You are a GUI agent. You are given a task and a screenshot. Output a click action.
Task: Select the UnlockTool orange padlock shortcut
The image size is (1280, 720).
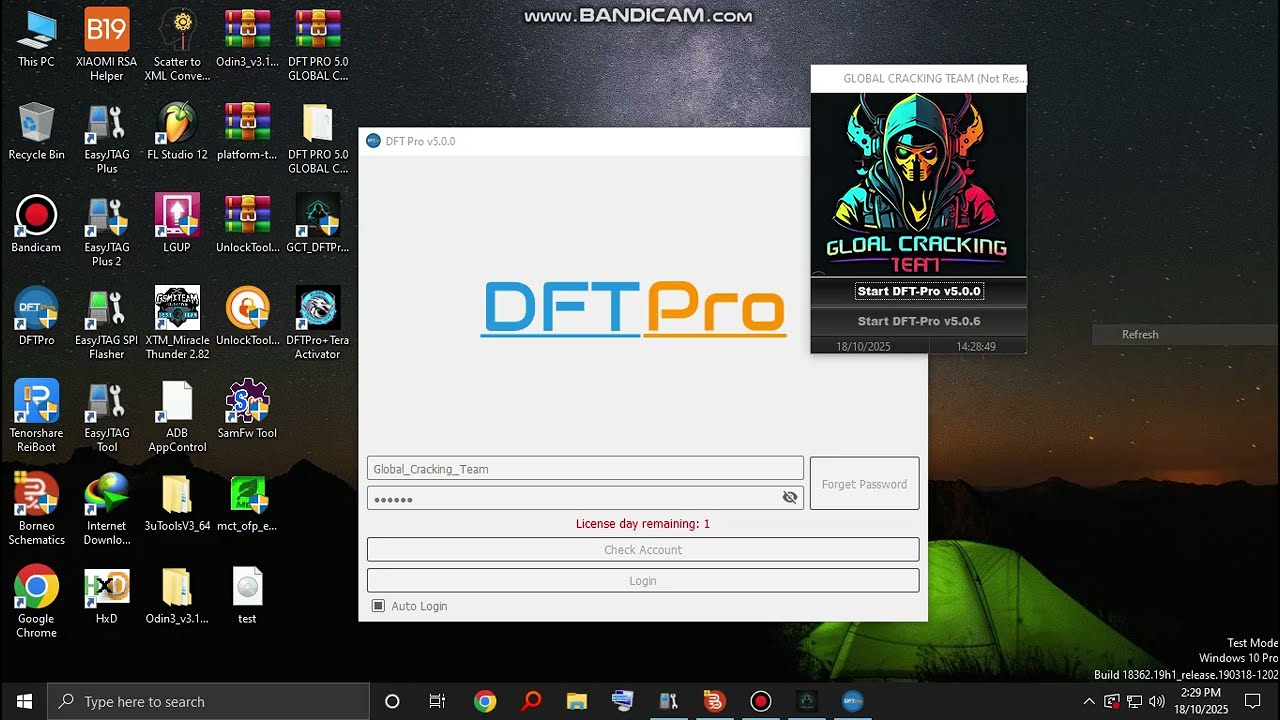click(247, 317)
